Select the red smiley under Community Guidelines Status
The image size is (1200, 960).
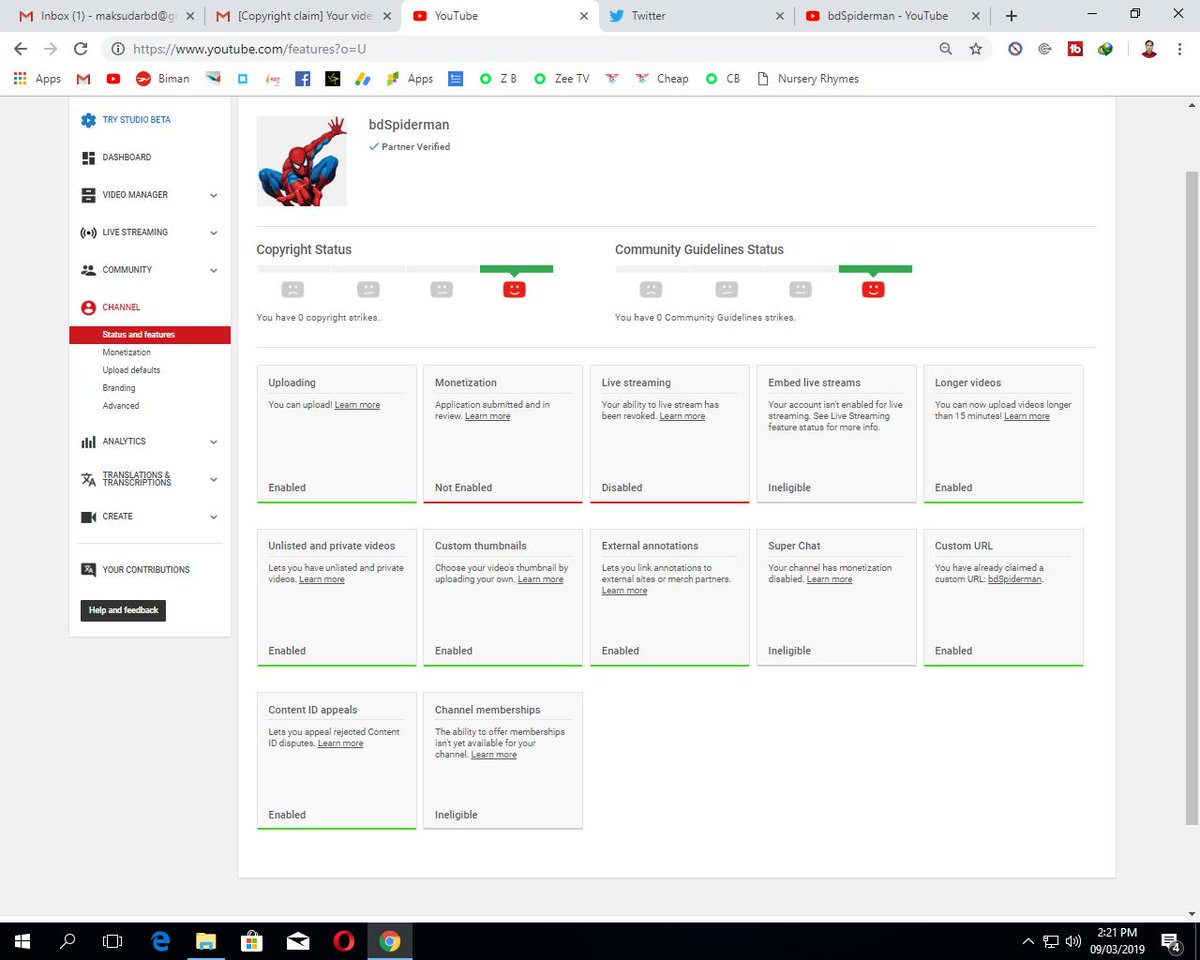pos(873,289)
